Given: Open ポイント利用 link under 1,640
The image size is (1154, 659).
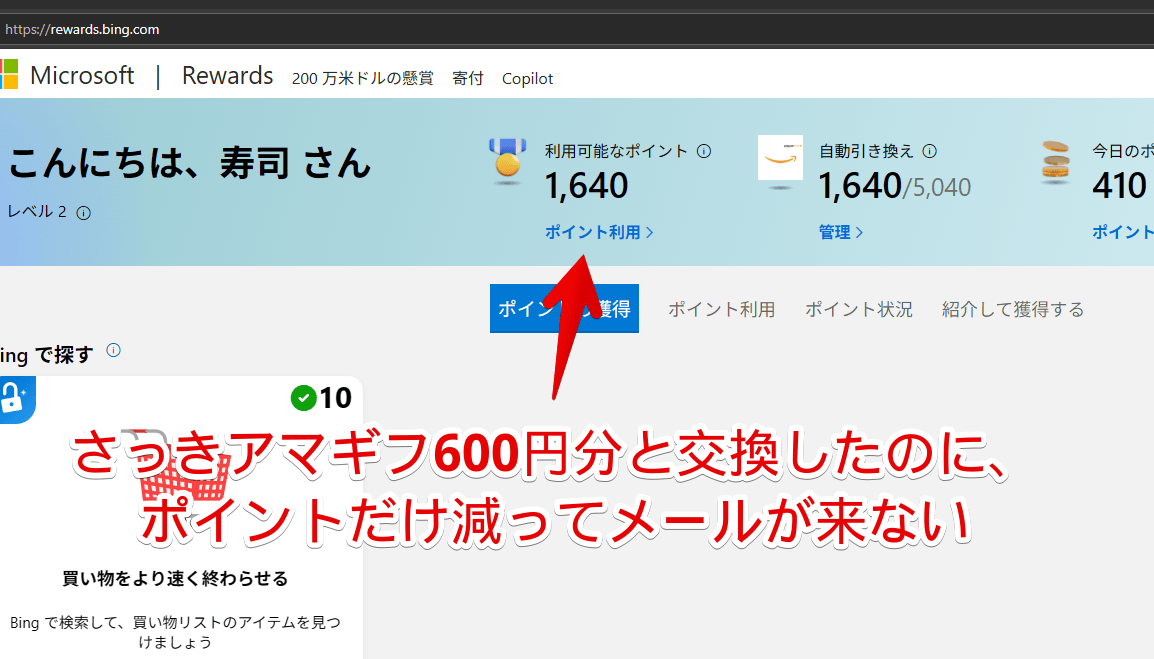Looking at the screenshot, I should click(599, 232).
